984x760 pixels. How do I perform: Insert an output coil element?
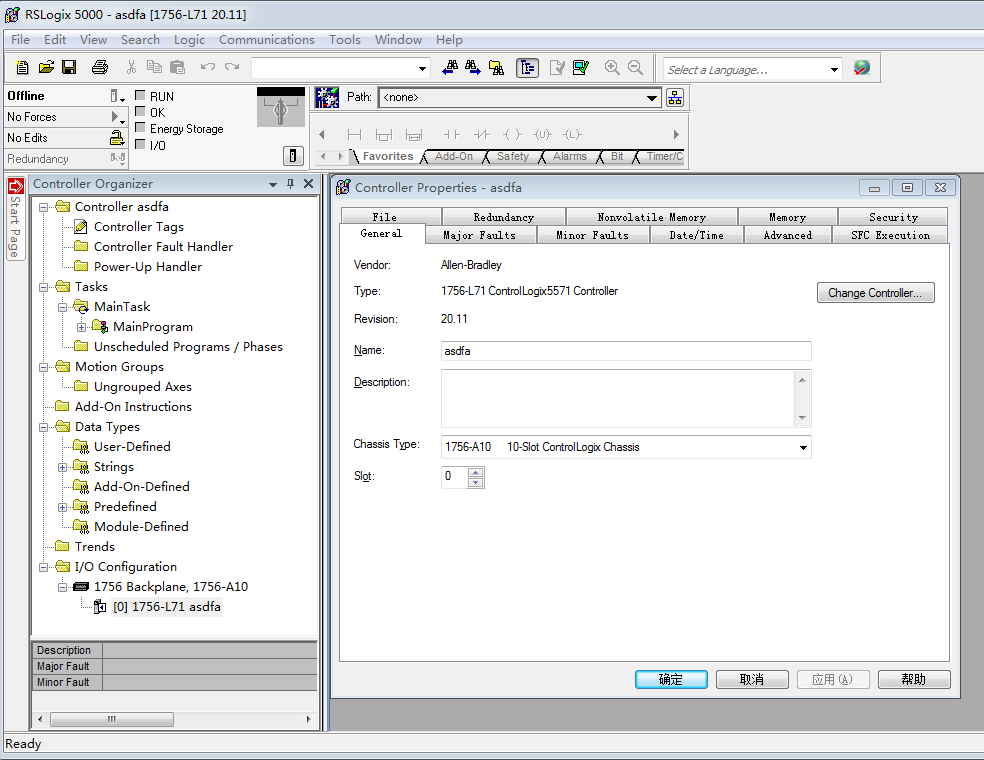point(512,134)
